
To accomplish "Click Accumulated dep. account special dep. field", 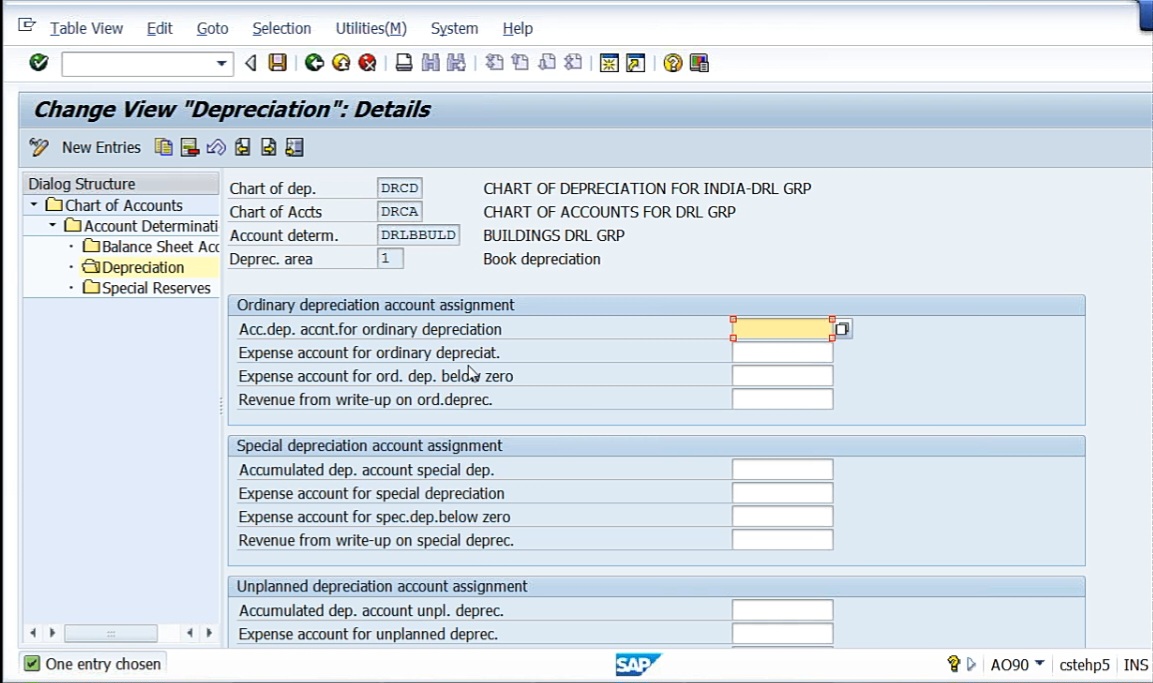I will (x=782, y=469).
